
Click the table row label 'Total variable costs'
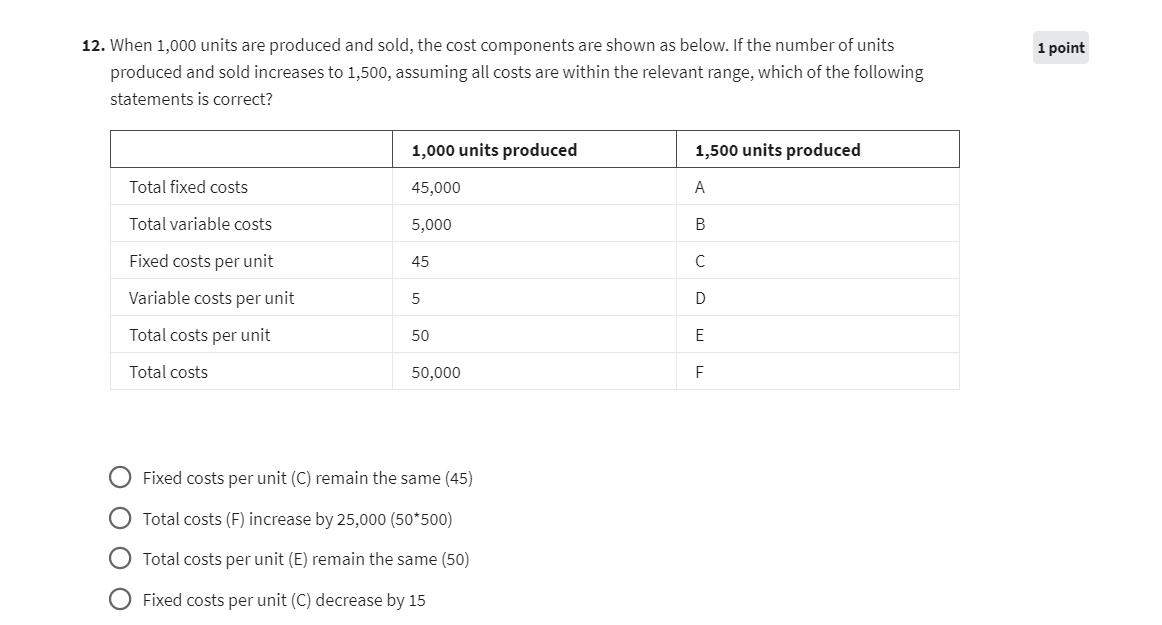(200, 223)
